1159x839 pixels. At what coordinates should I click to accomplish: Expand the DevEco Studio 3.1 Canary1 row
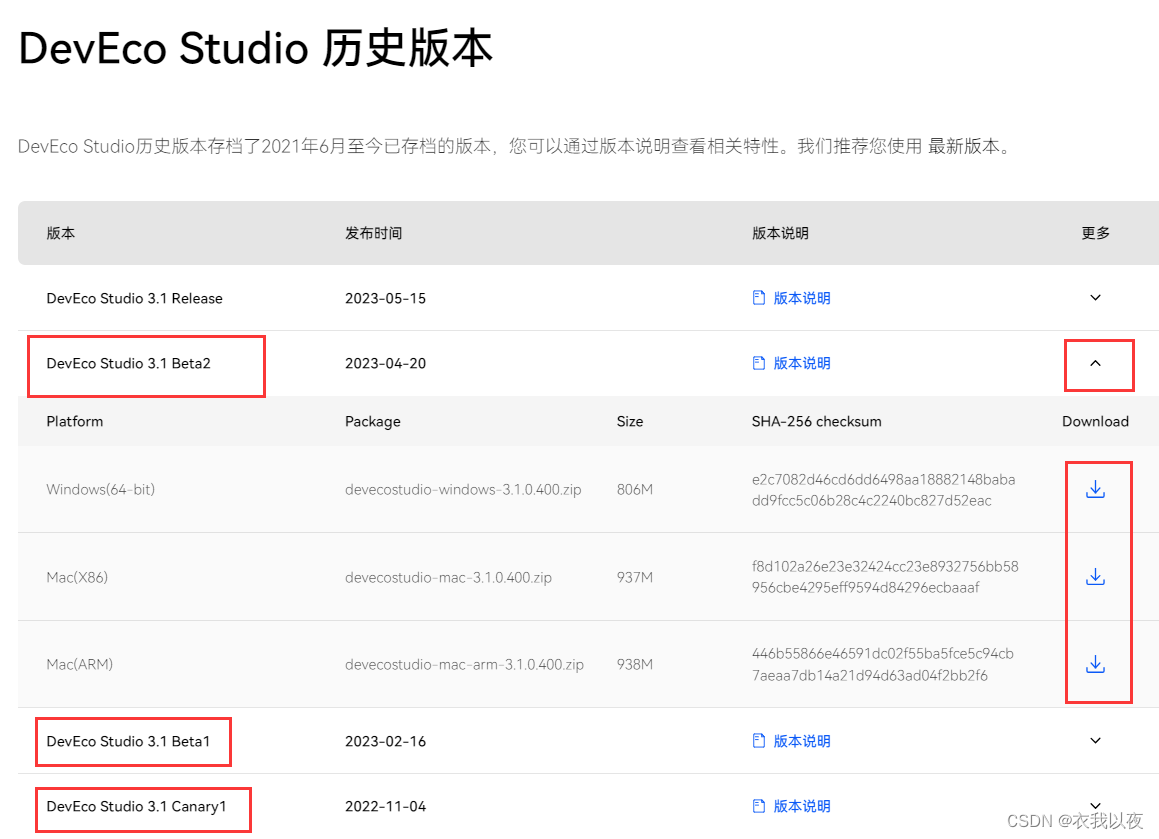point(1095,805)
